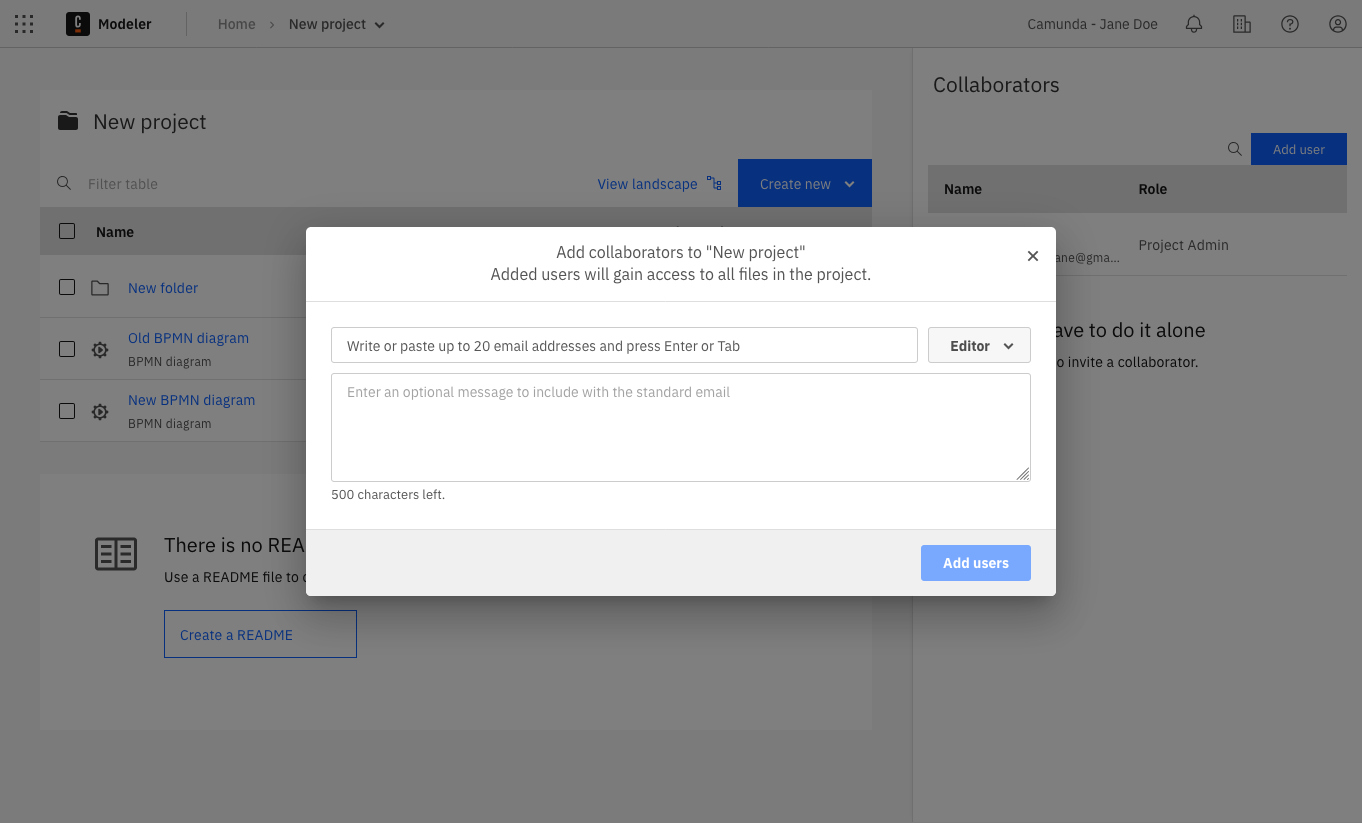
Task: Close the Add collaborators dialog
Action: pos(1033,256)
